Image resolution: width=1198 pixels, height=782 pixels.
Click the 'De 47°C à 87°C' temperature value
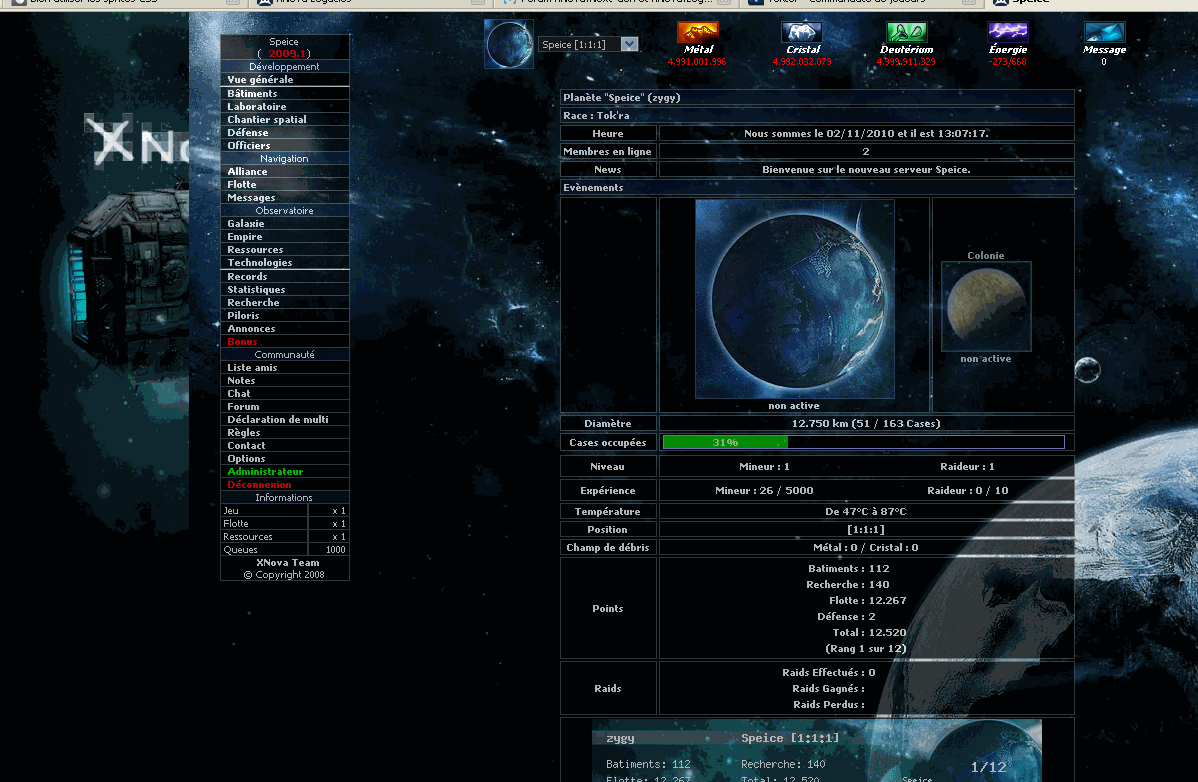(866, 511)
